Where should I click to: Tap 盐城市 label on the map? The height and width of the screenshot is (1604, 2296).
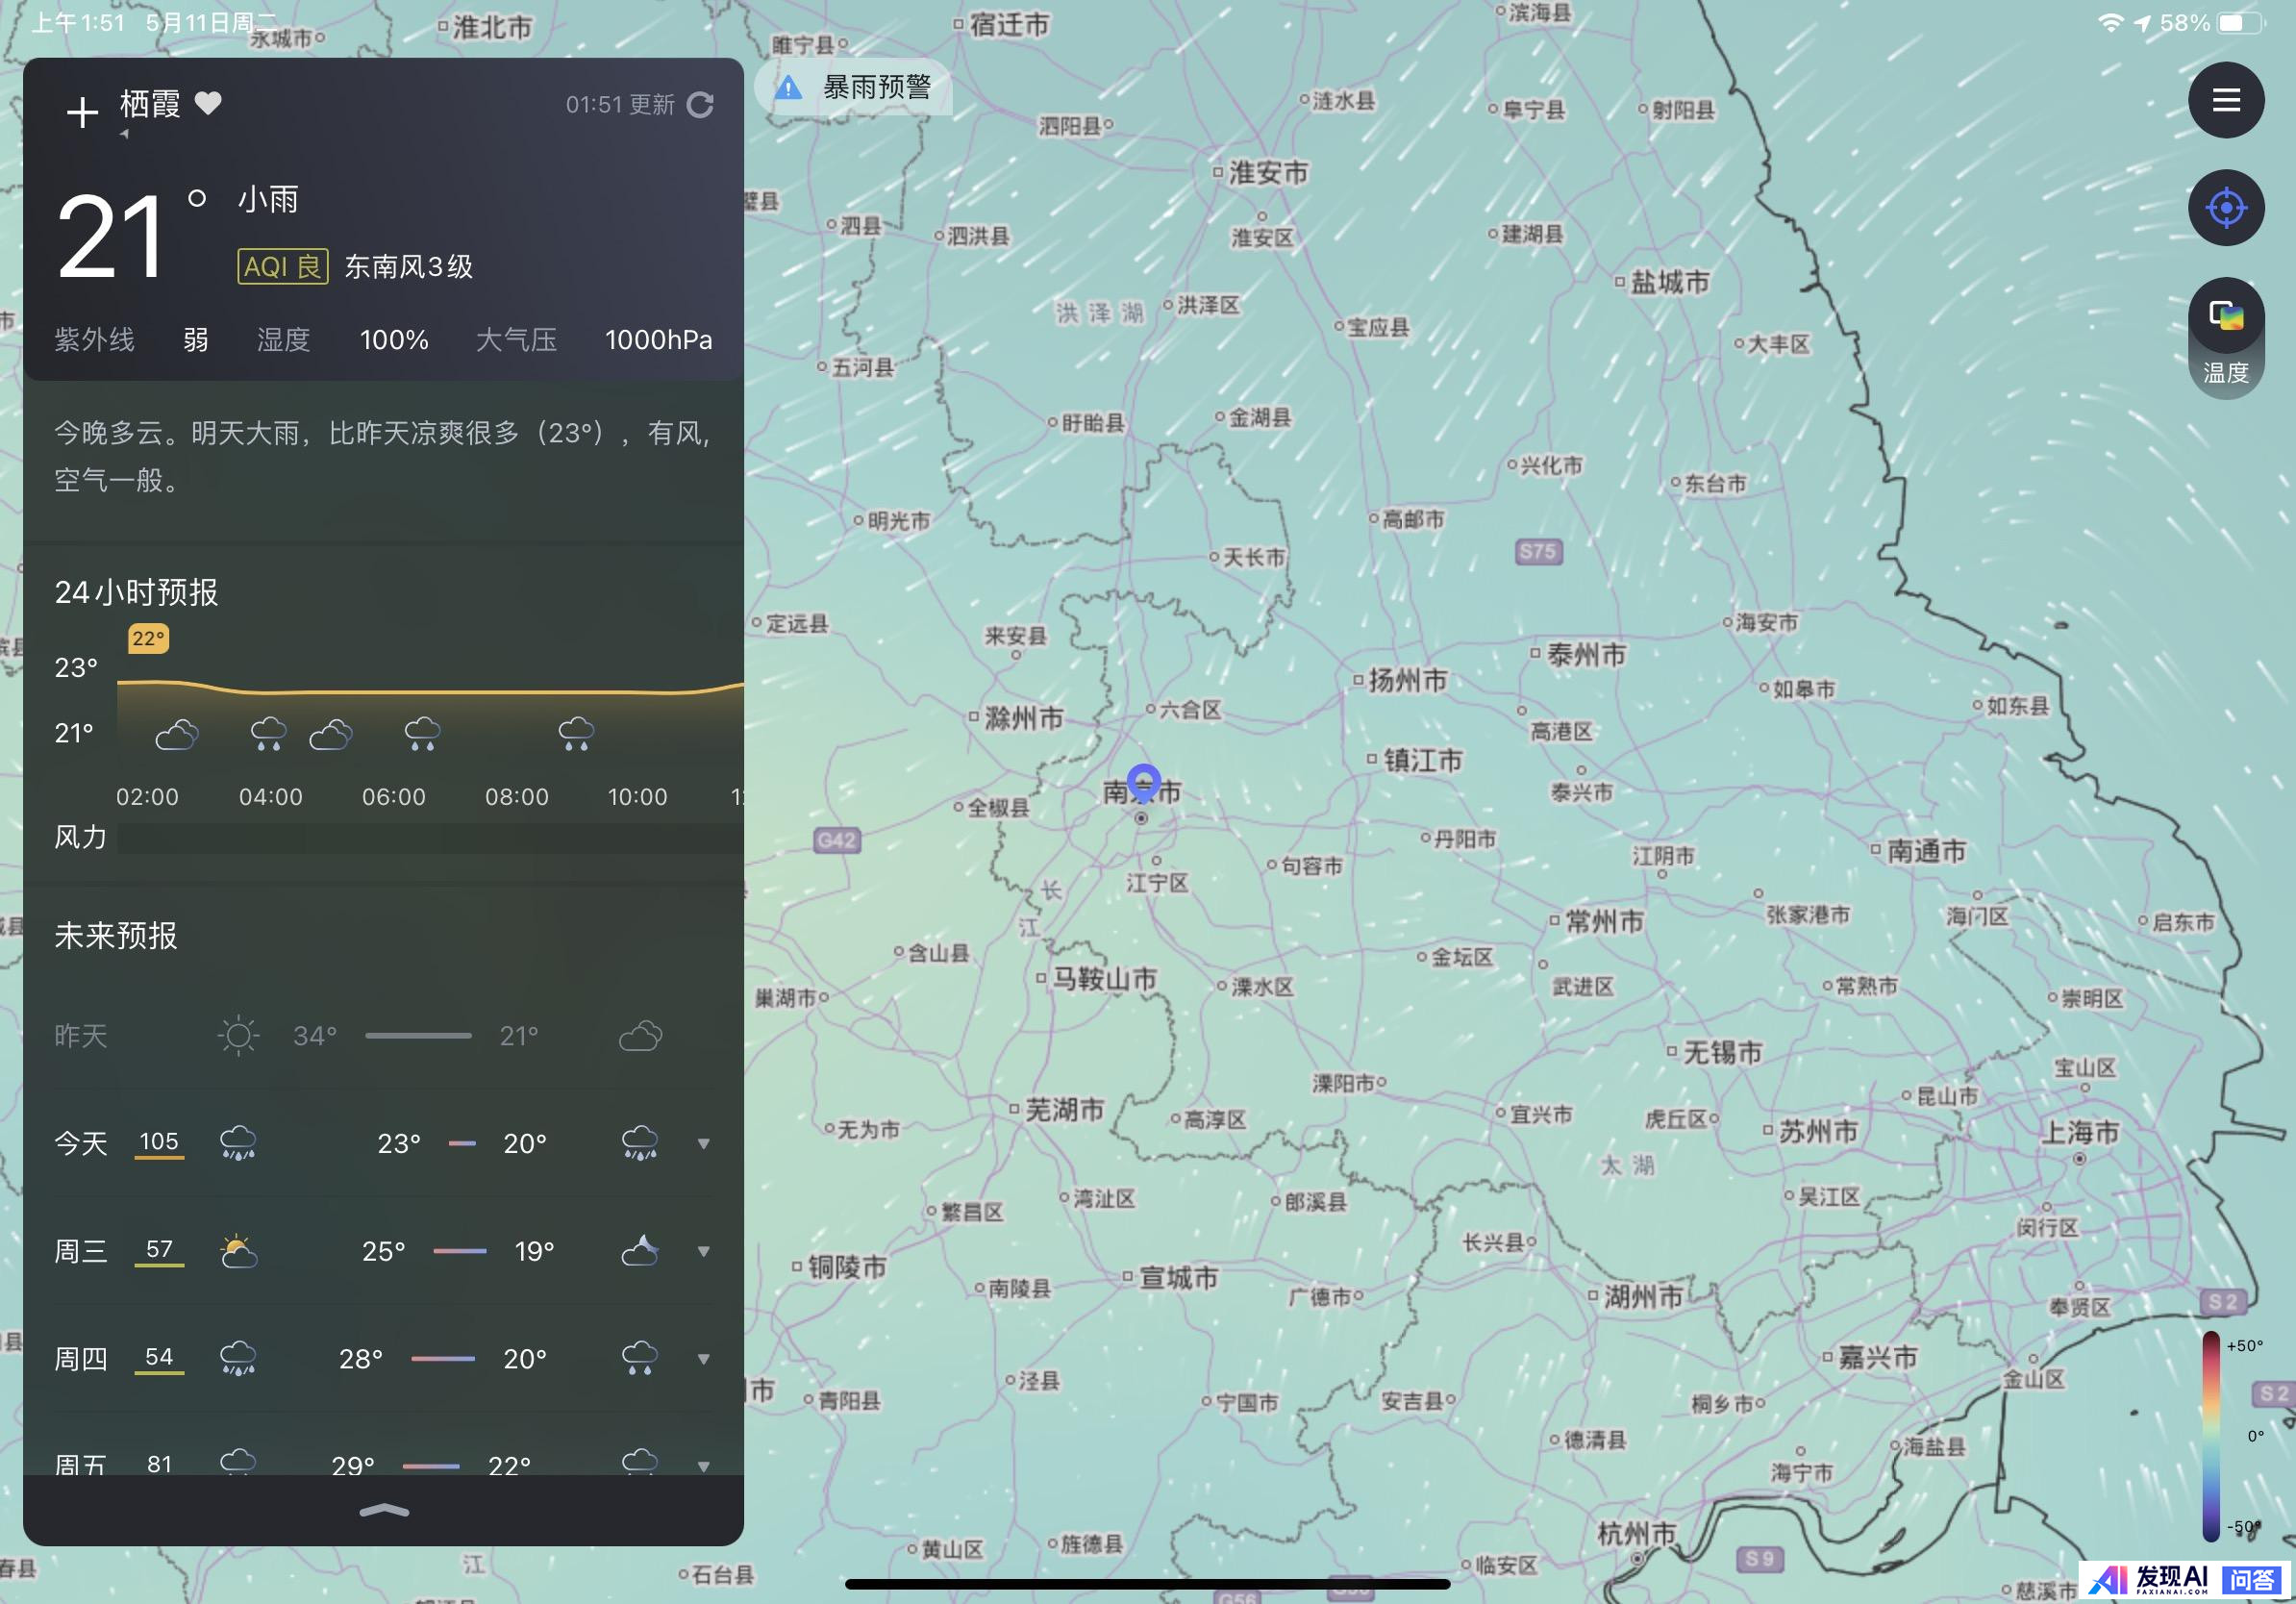[x=1670, y=282]
